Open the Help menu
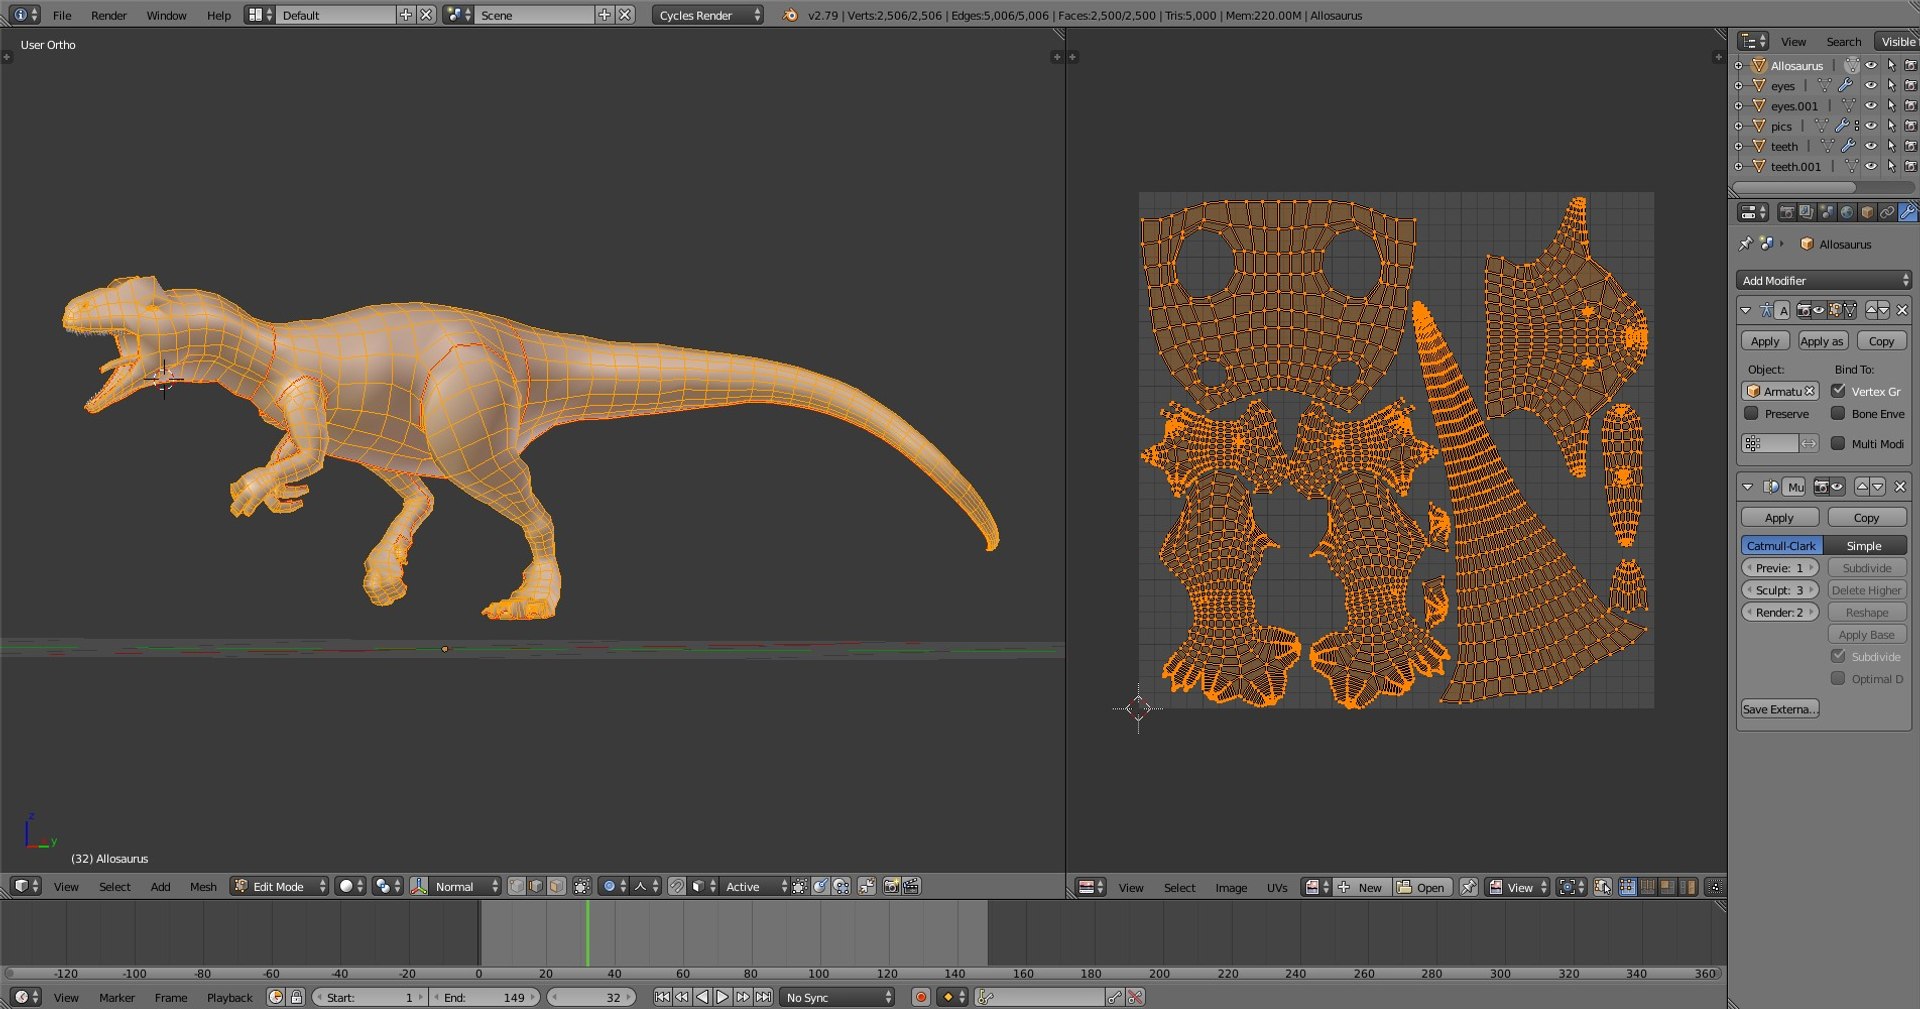Image resolution: width=1920 pixels, height=1009 pixels. pyautogui.click(x=218, y=15)
